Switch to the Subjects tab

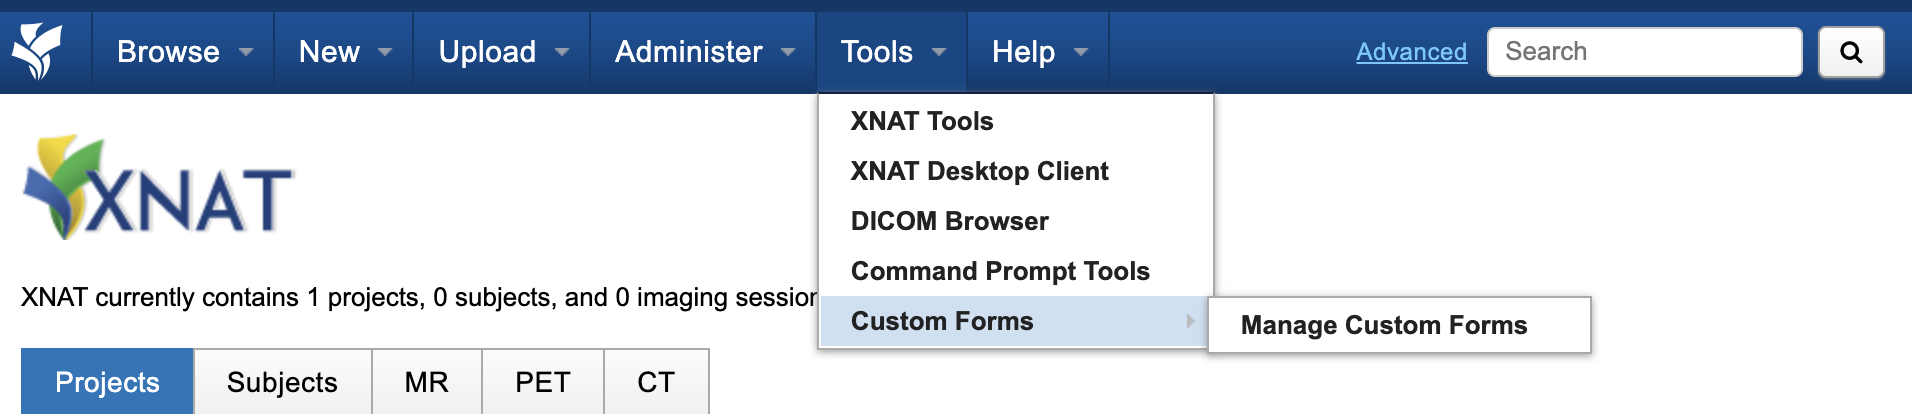pyautogui.click(x=282, y=382)
